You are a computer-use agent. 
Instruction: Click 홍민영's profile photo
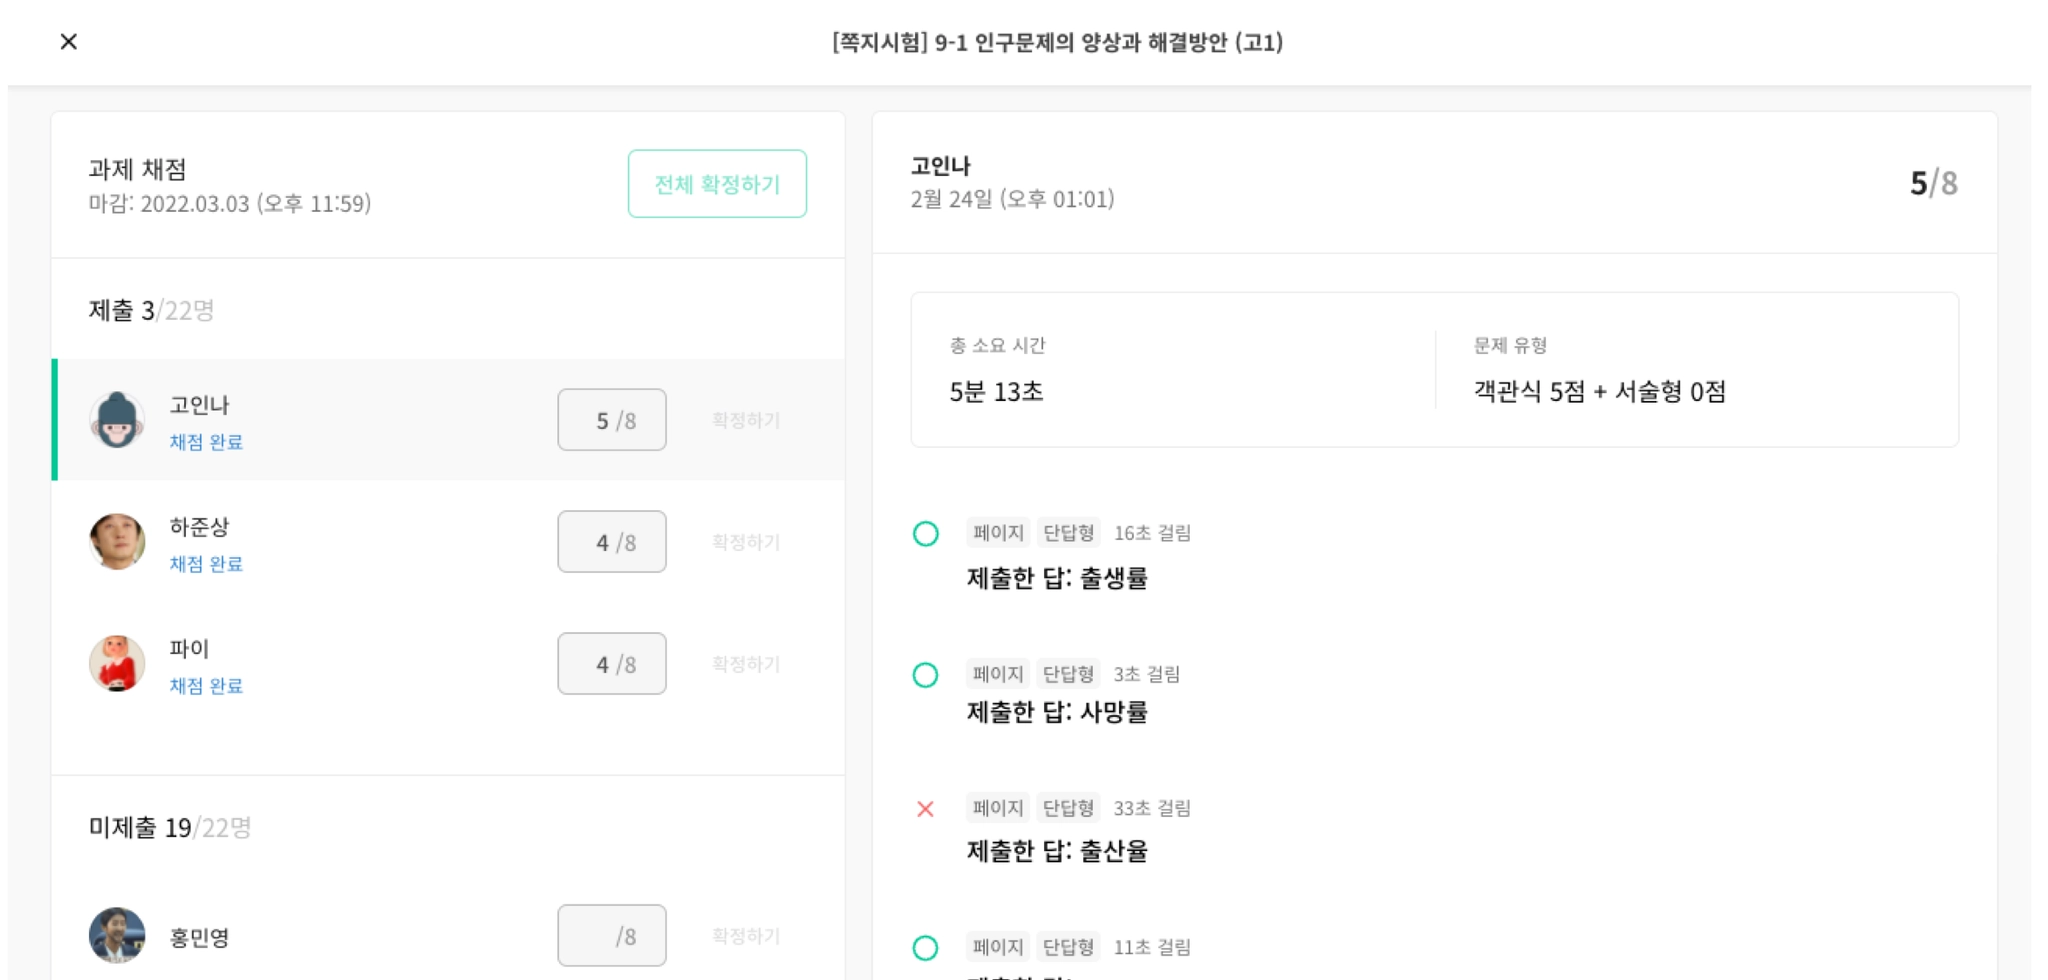pos(117,936)
